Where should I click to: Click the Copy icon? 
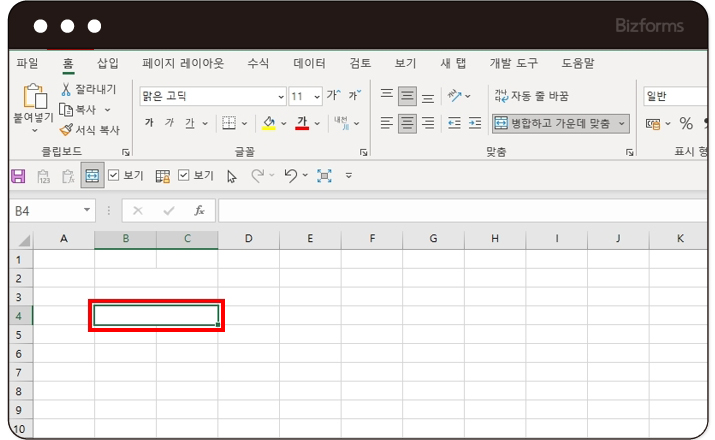point(66,110)
